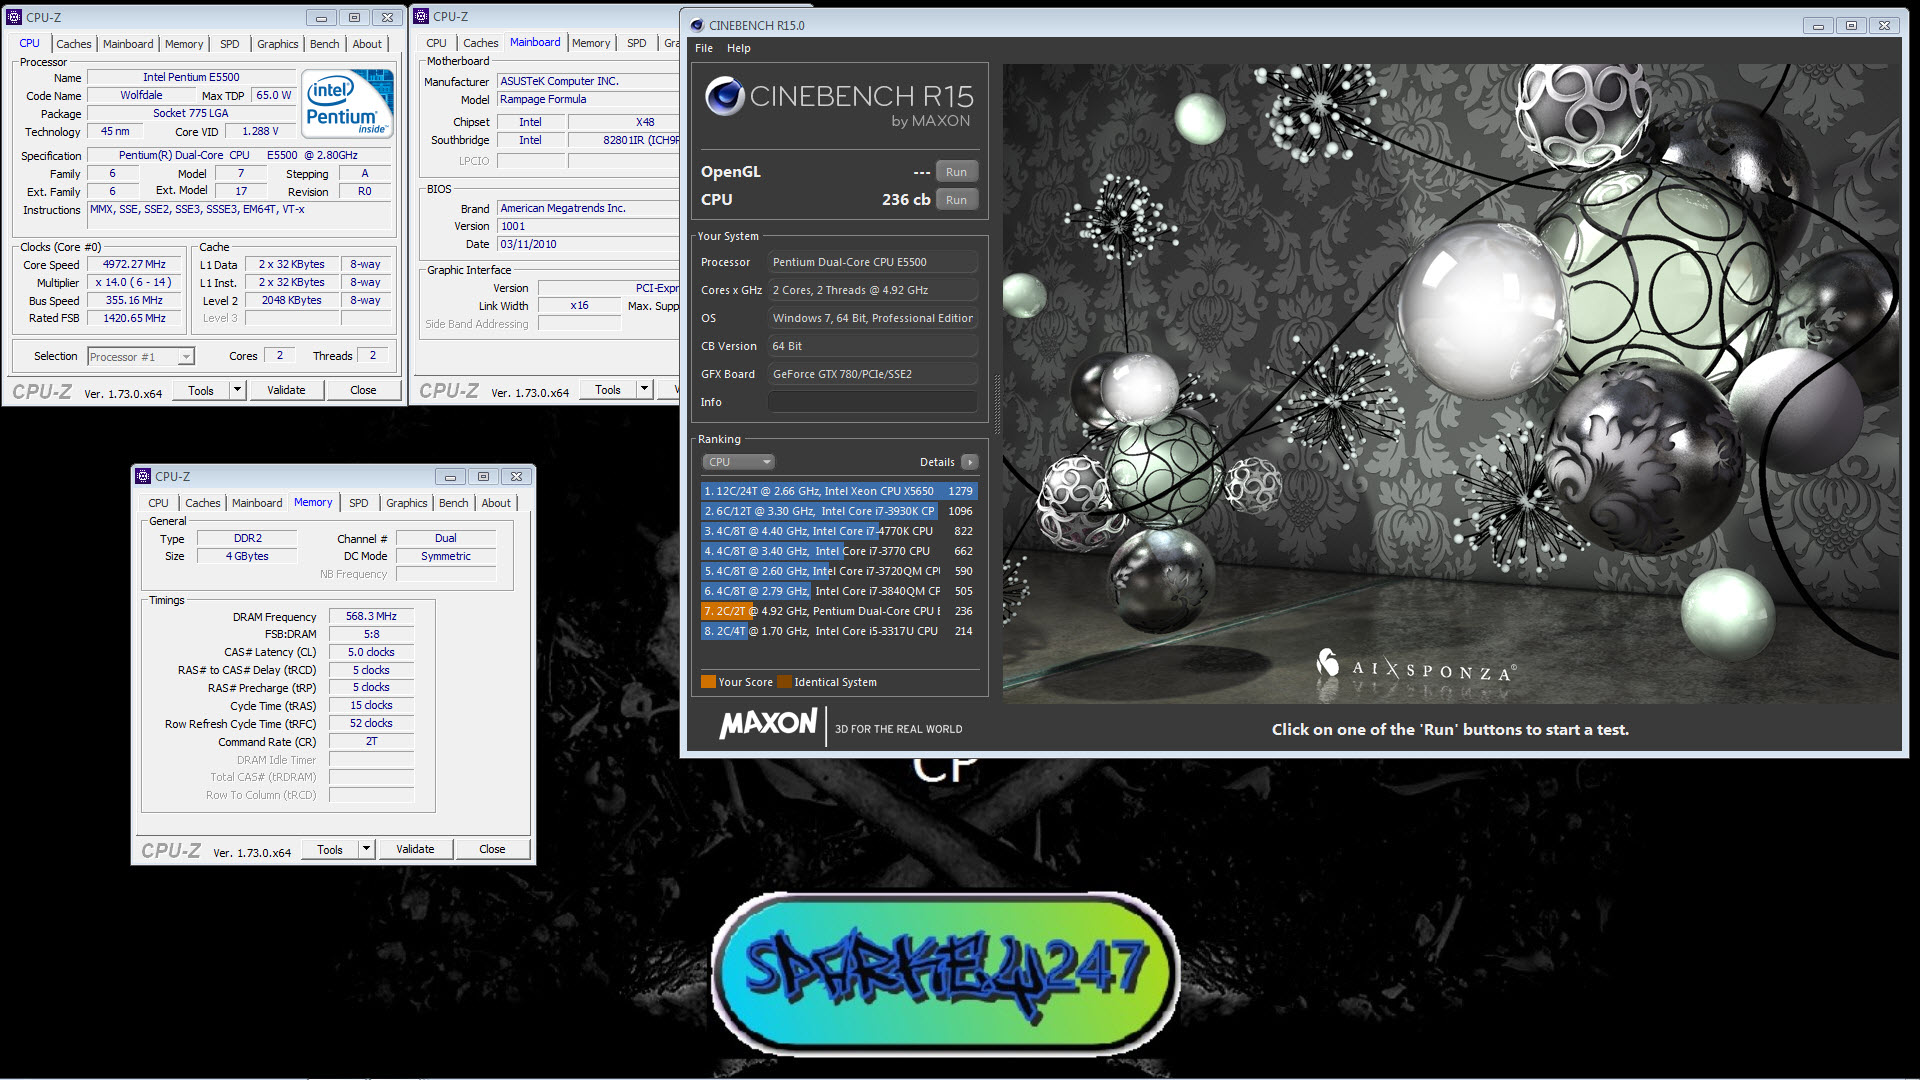
Task: Switch to SPD tab in Memory window
Action: (x=359, y=503)
